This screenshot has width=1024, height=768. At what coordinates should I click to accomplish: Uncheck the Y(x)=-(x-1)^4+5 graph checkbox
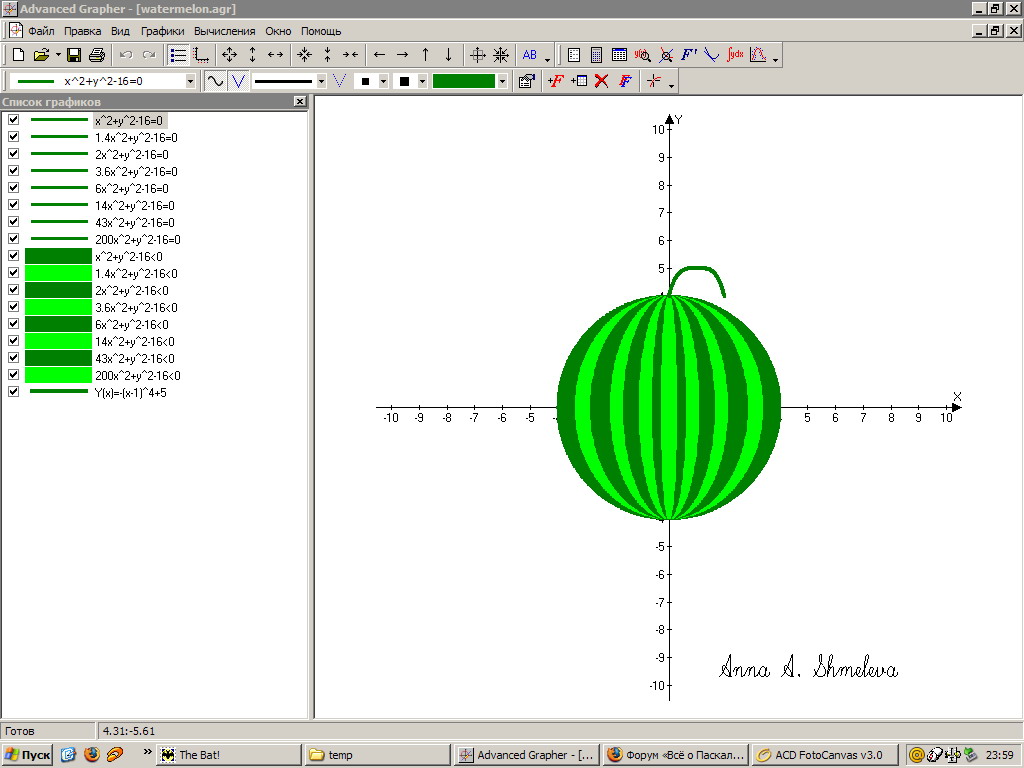13,392
